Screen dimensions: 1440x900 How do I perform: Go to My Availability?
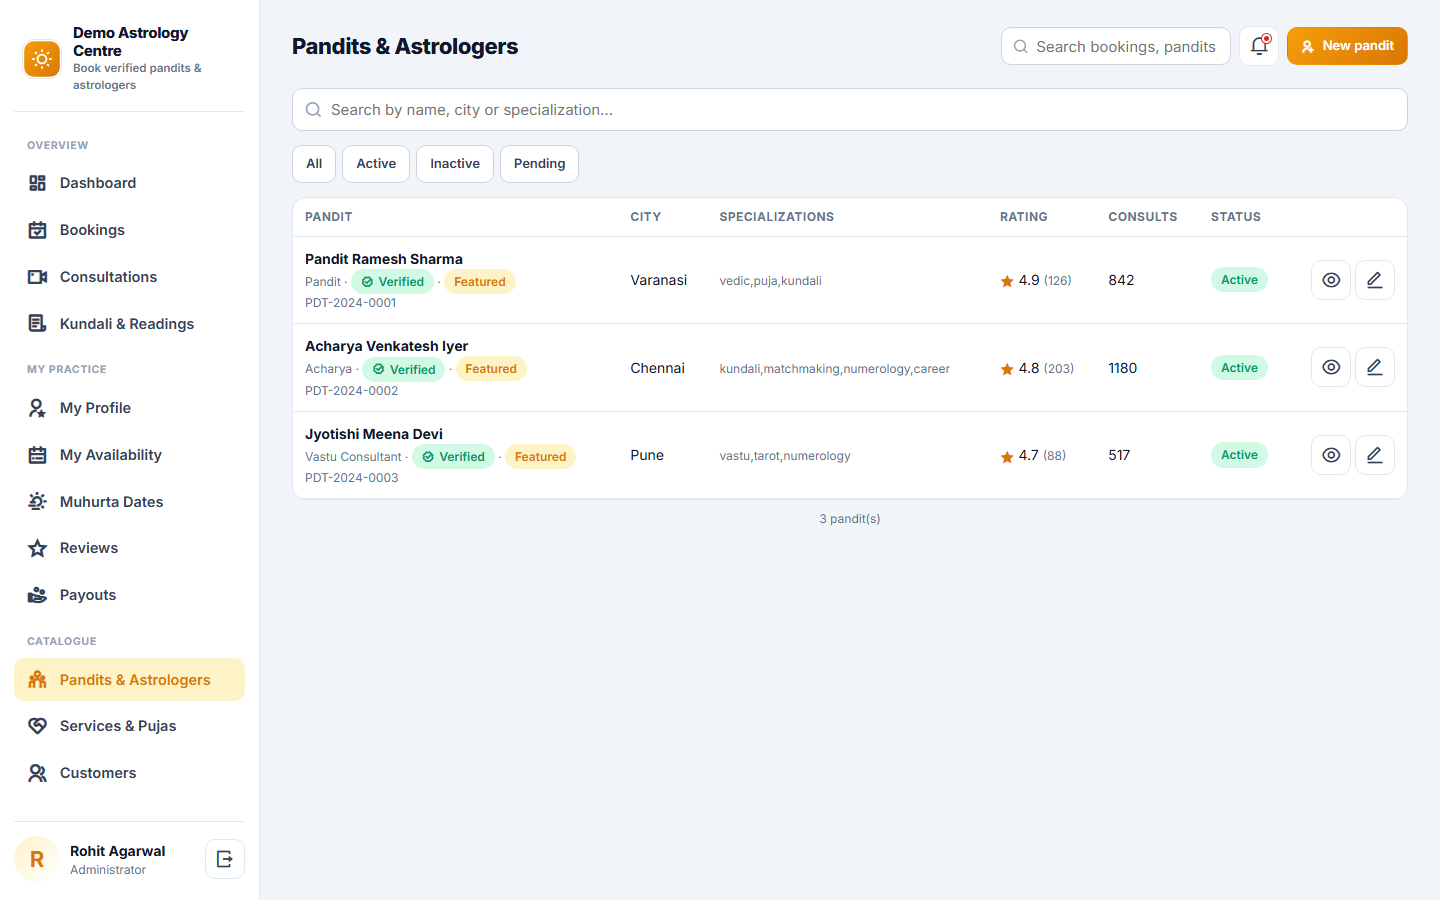coord(130,455)
